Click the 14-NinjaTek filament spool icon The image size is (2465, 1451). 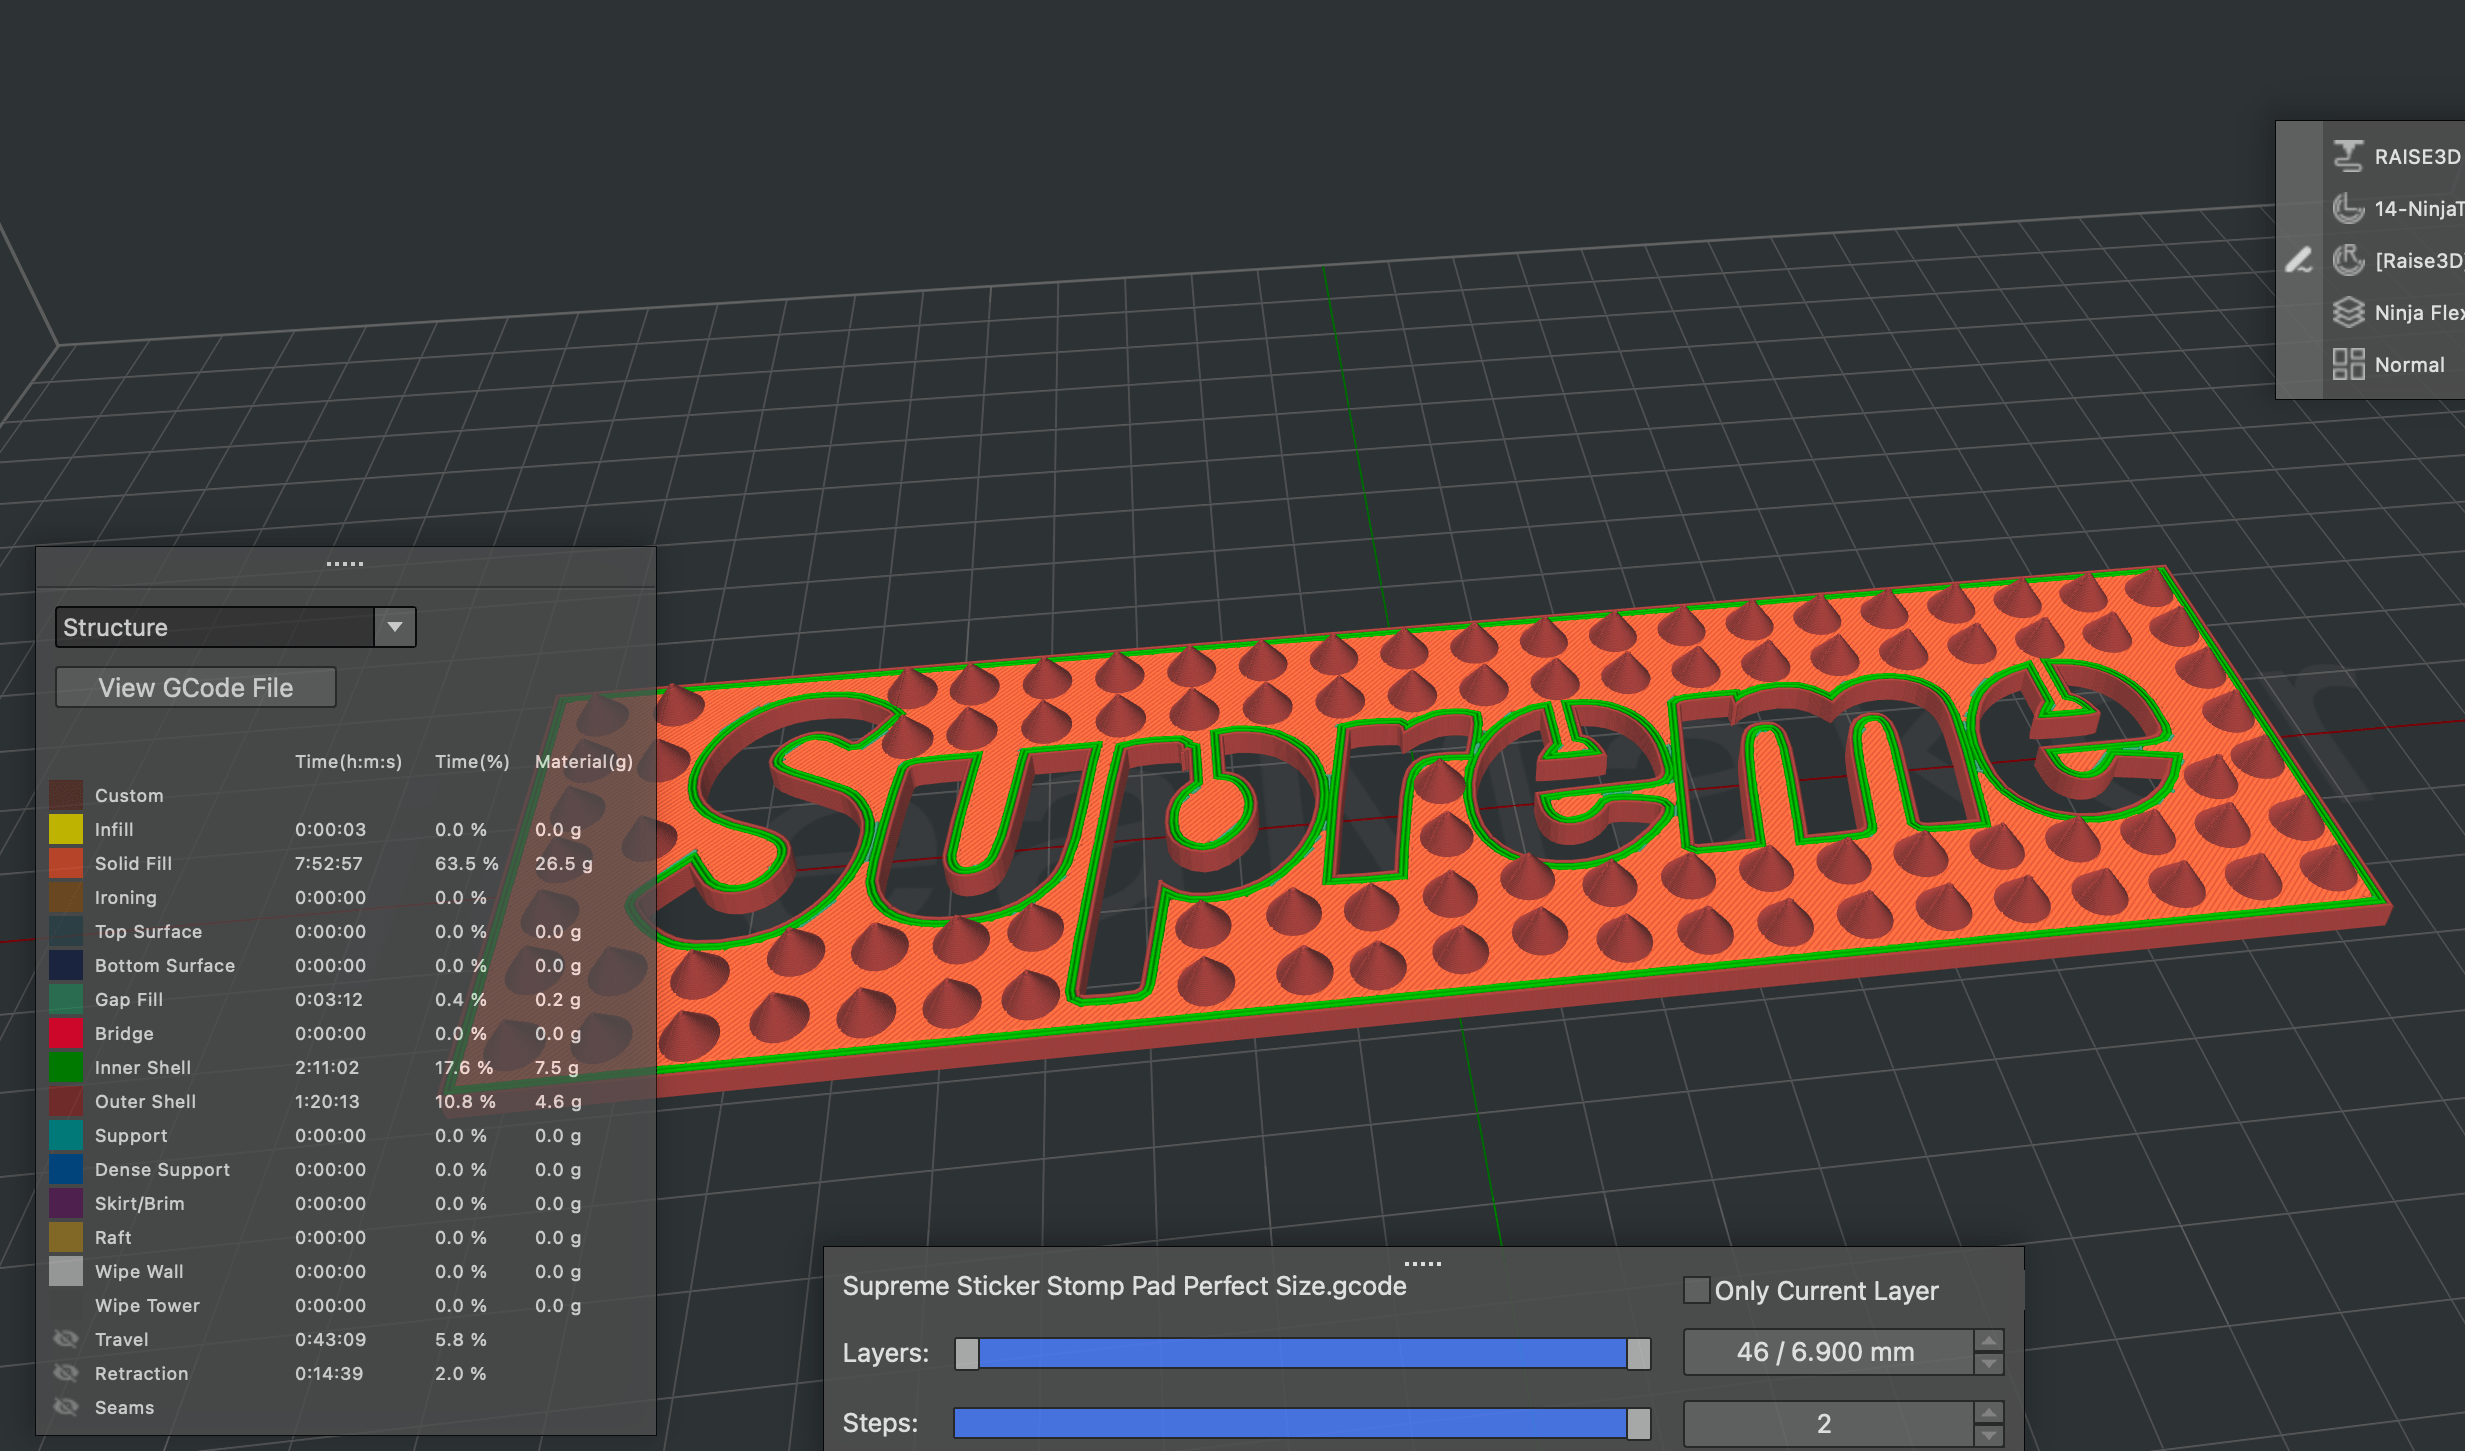(2347, 208)
